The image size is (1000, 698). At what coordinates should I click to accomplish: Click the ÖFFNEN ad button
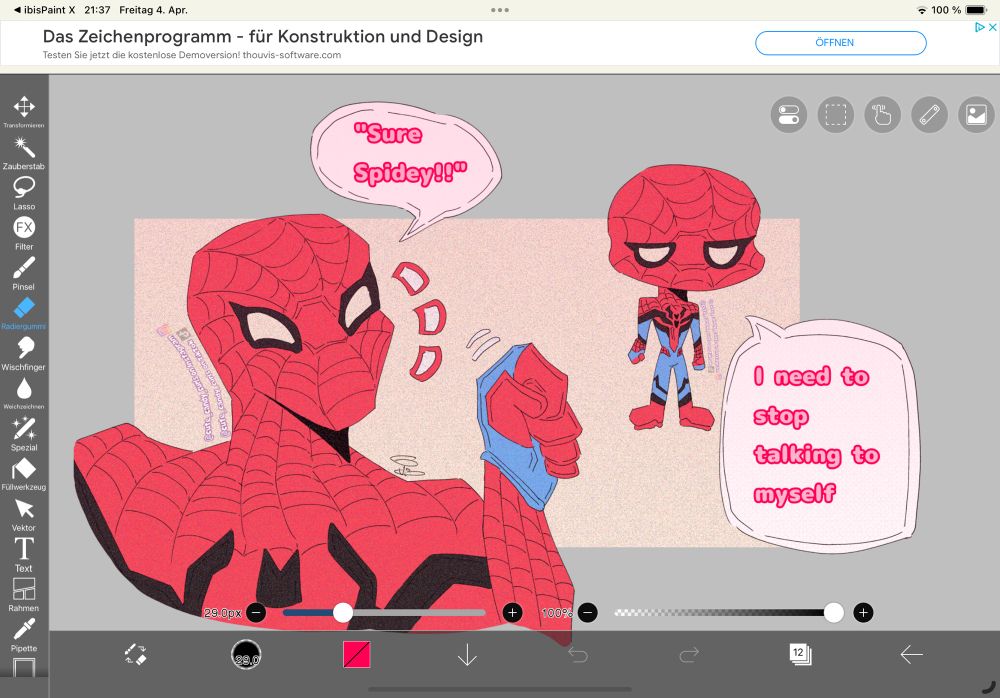pos(841,43)
